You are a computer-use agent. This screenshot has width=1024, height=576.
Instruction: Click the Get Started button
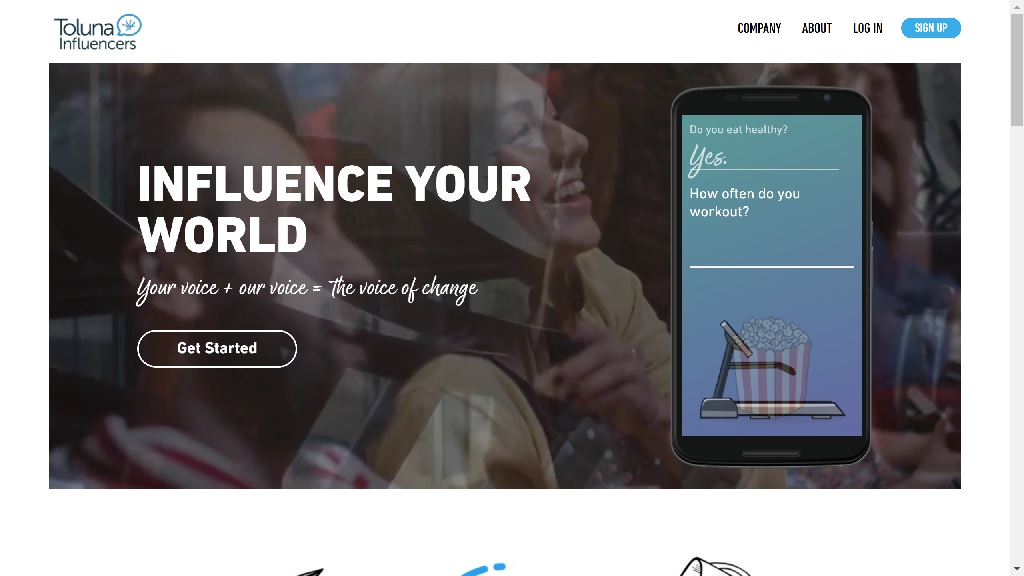[x=217, y=349]
